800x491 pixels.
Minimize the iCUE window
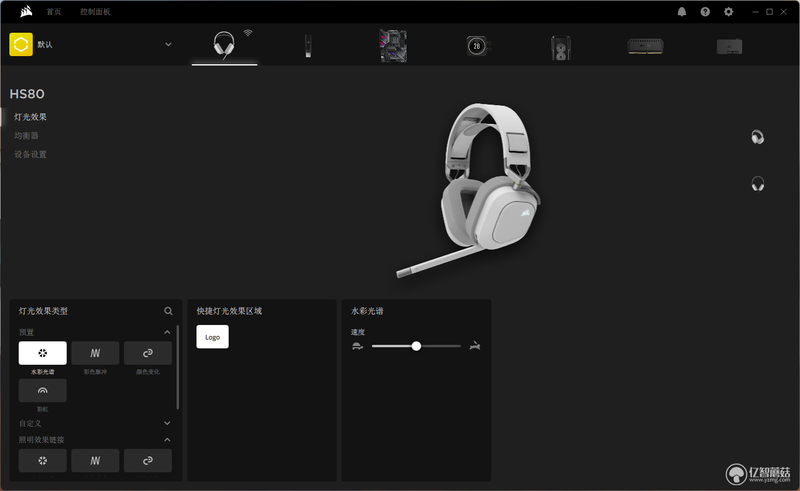756,12
